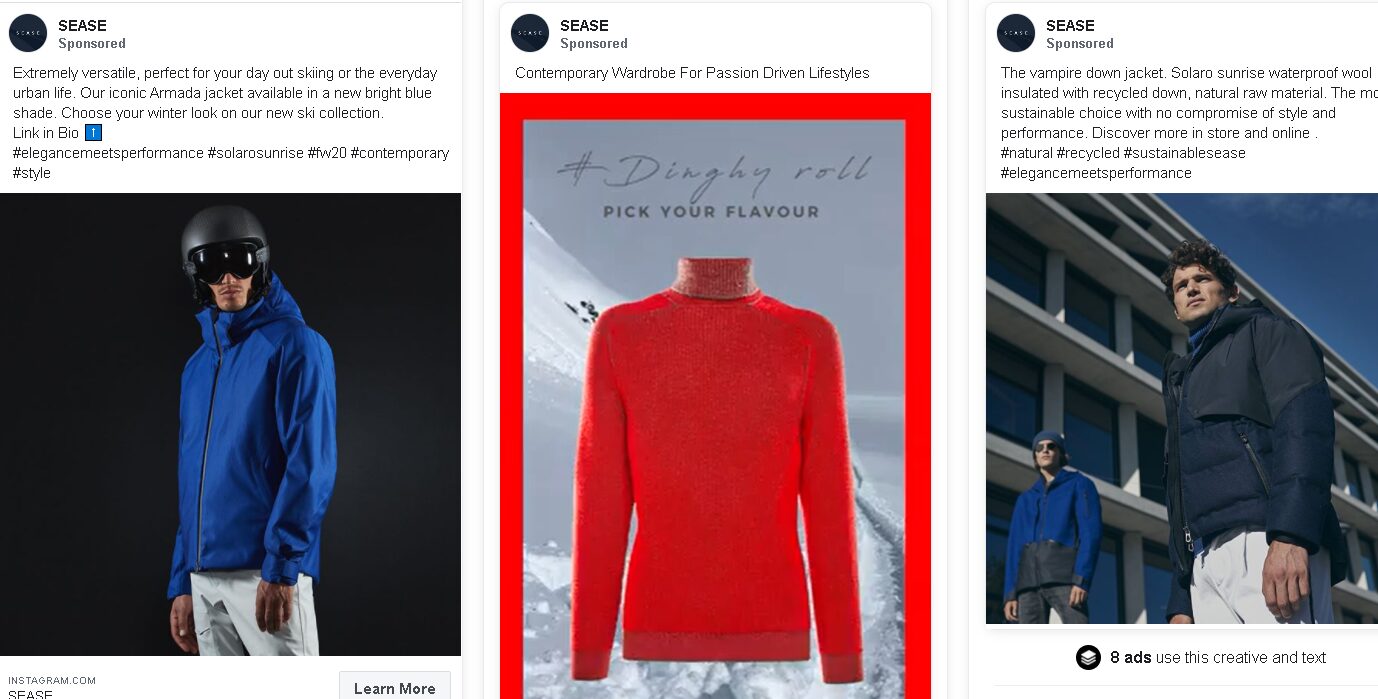
Task: Click the #sustainablesease hashtag
Action: click(x=1184, y=153)
